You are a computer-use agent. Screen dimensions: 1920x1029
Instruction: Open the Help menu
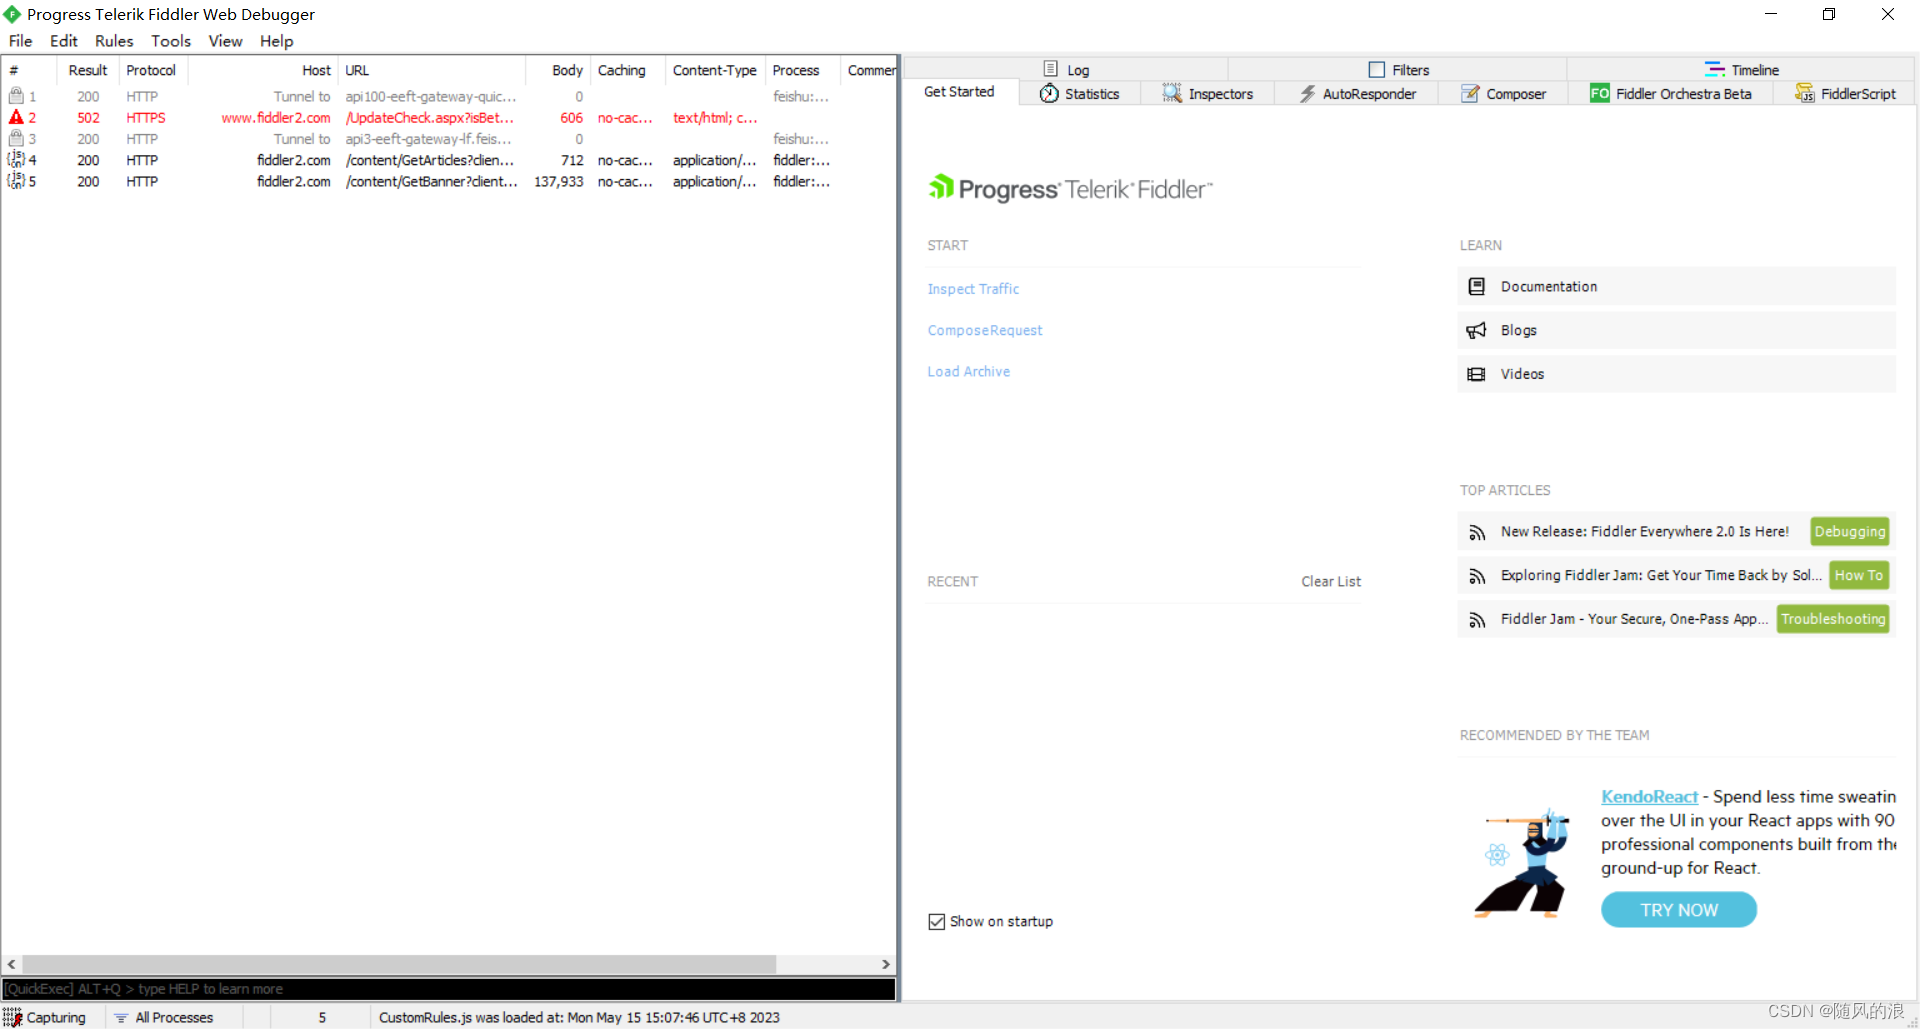click(276, 41)
